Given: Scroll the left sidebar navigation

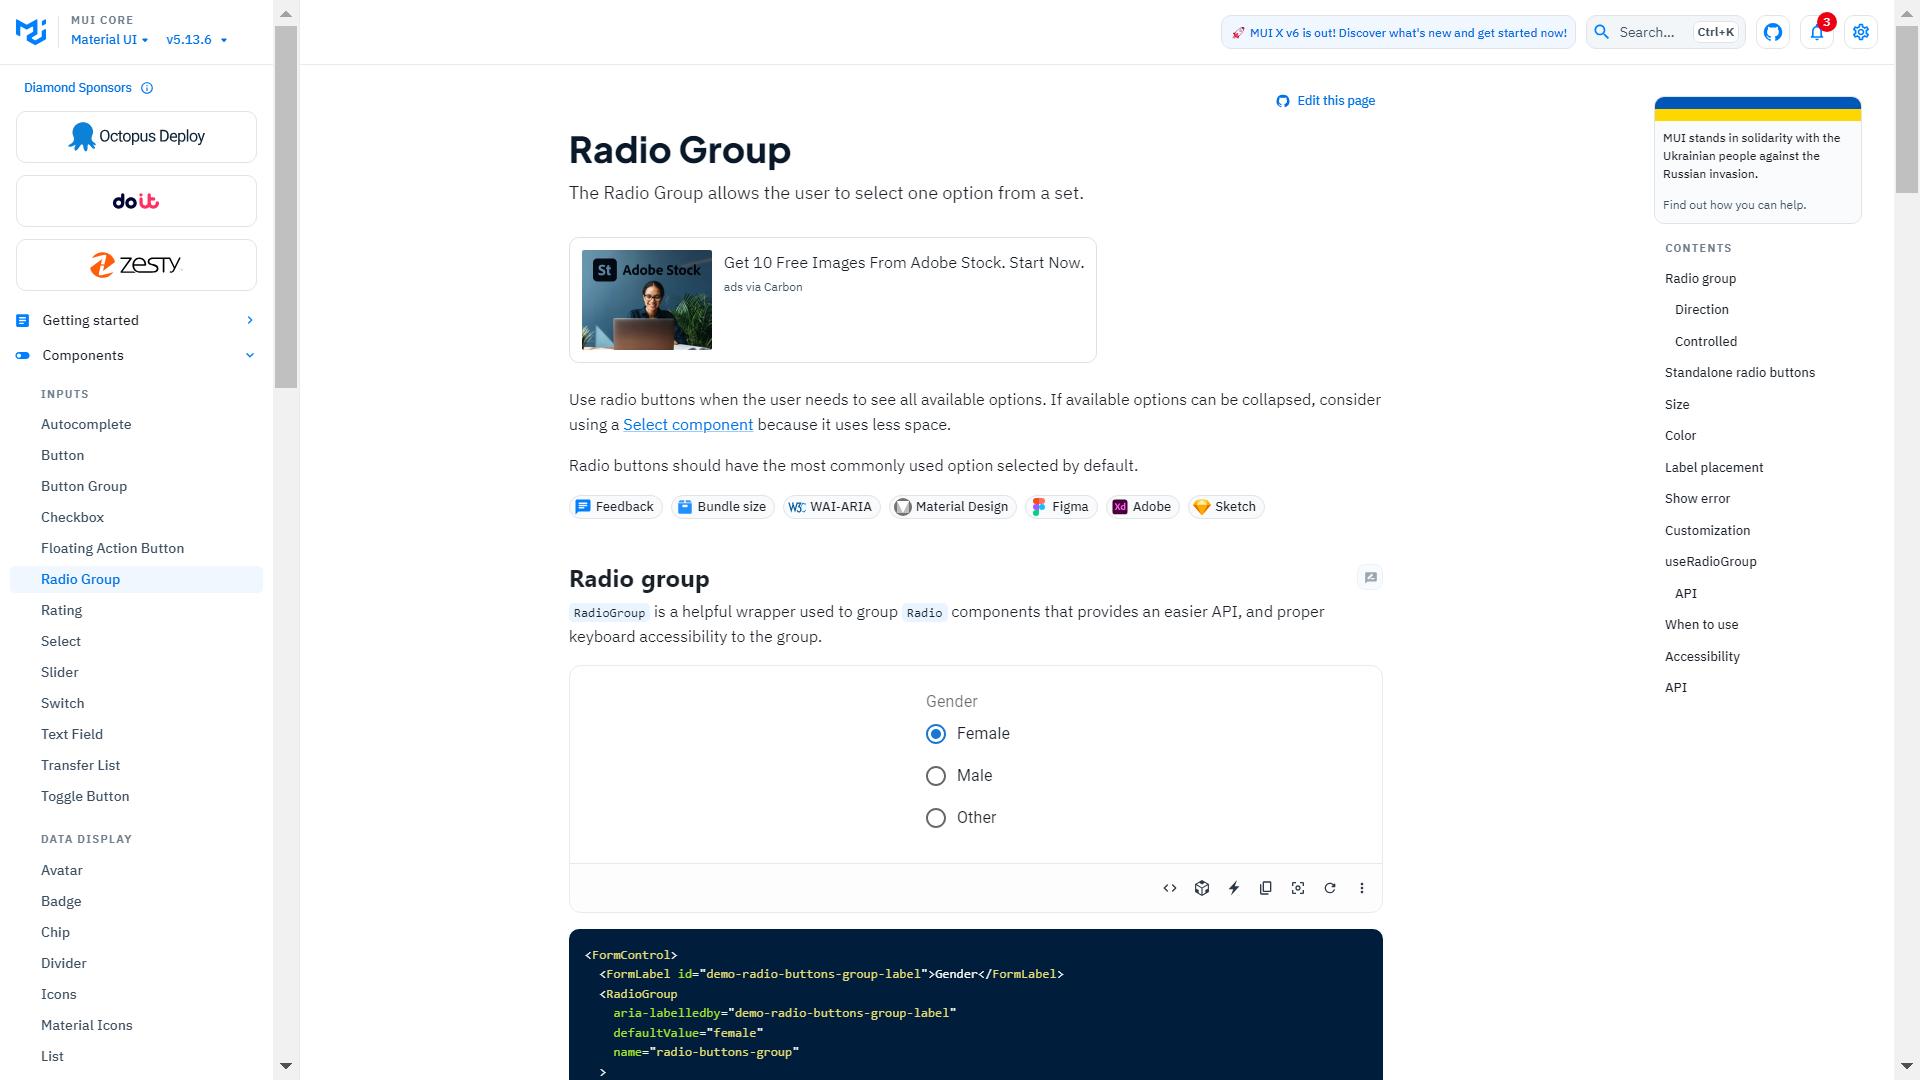Looking at the screenshot, I should click(285, 1065).
